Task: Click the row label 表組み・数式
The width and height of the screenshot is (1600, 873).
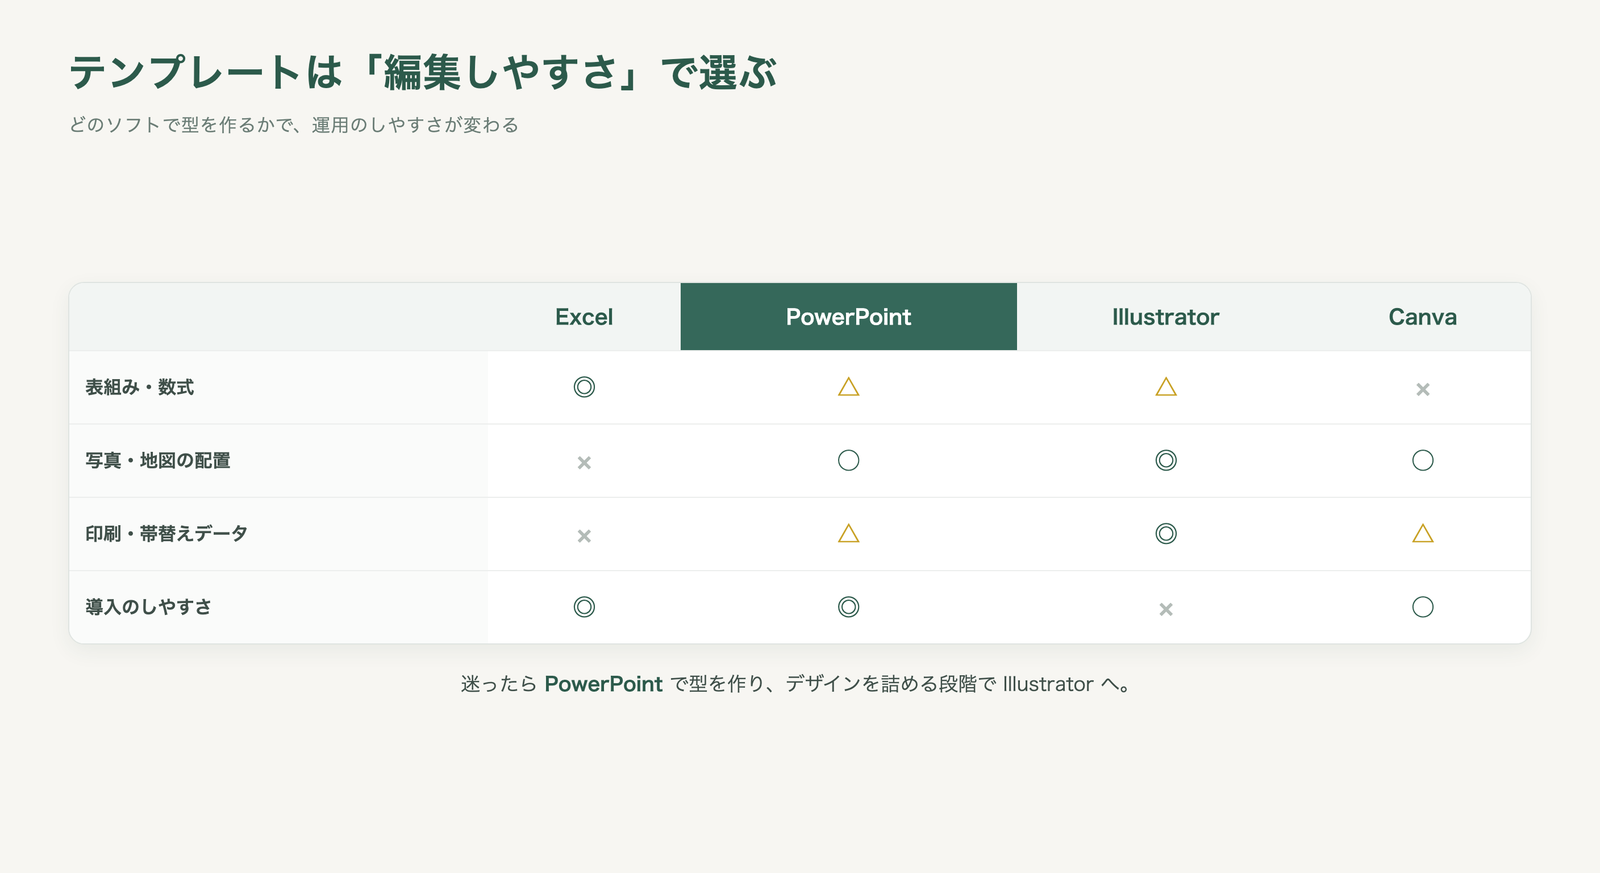Action: tap(139, 387)
